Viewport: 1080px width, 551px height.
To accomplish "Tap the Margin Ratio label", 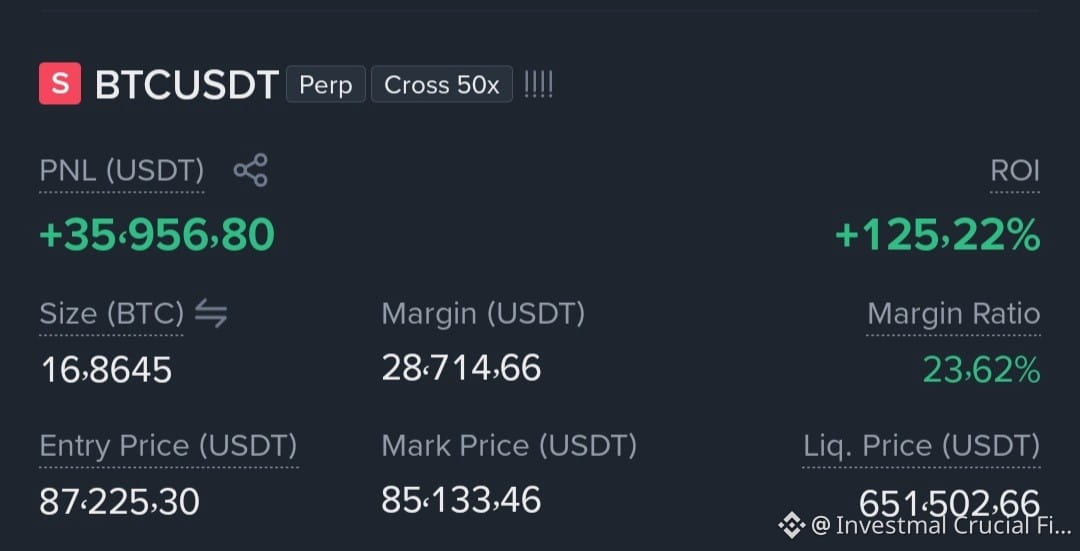I will click(x=953, y=313).
